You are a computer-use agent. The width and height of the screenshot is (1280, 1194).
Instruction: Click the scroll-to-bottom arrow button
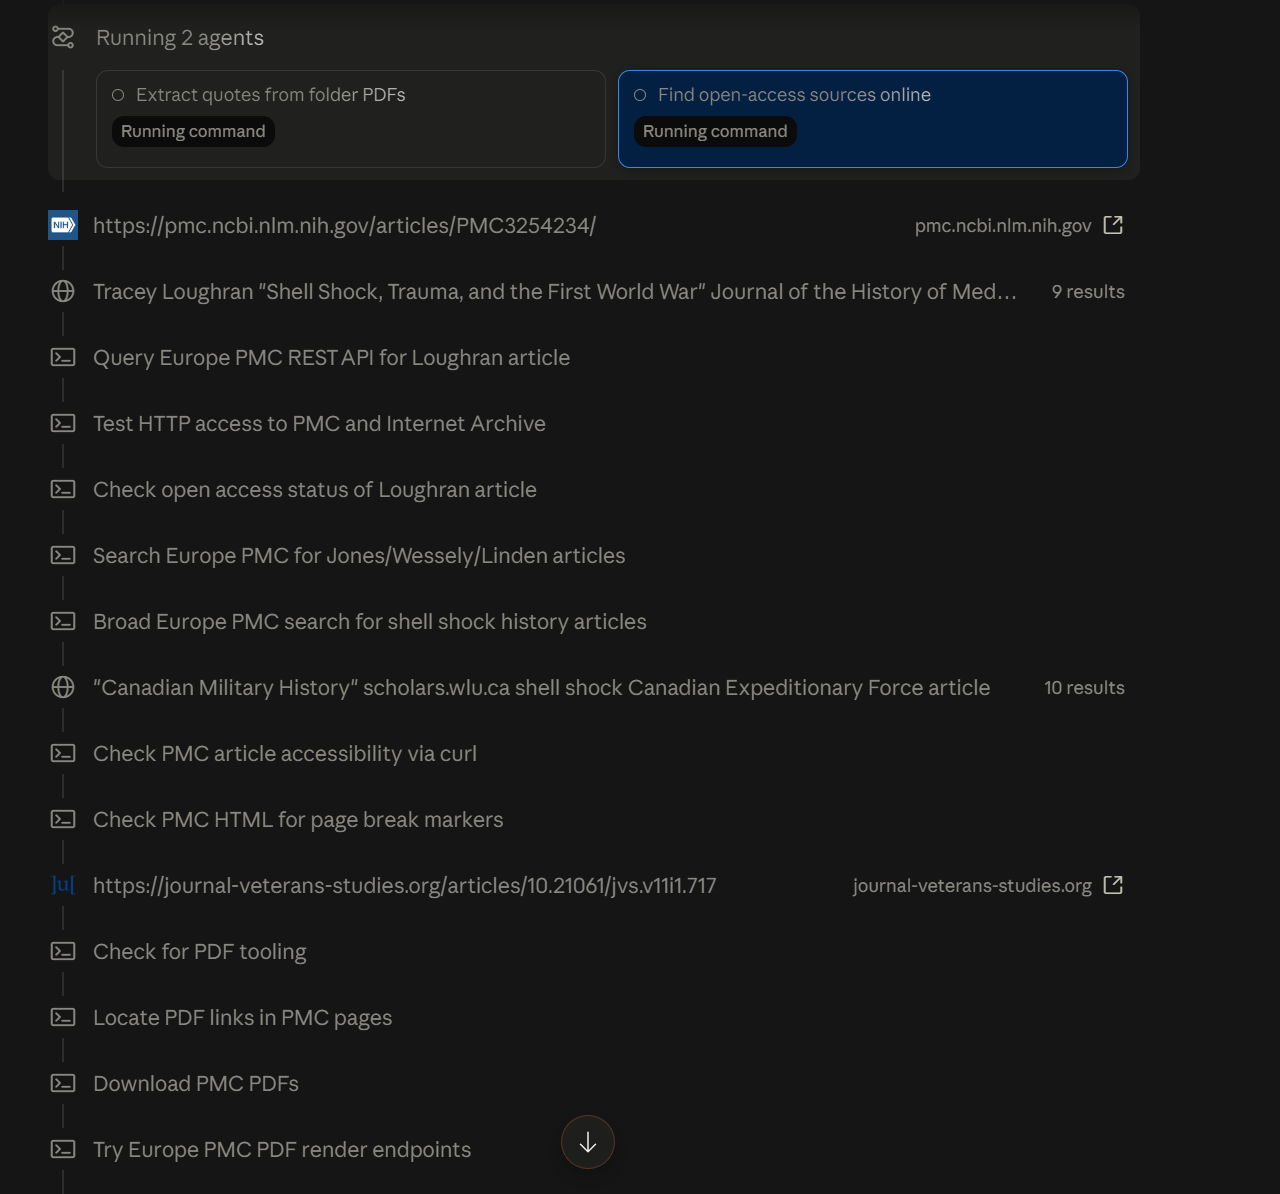588,1142
